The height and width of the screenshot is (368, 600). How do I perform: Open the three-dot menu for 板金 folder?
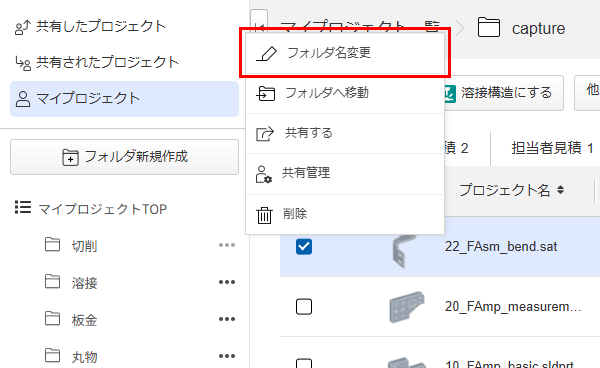pyautogui.click(x=227, y=319)
